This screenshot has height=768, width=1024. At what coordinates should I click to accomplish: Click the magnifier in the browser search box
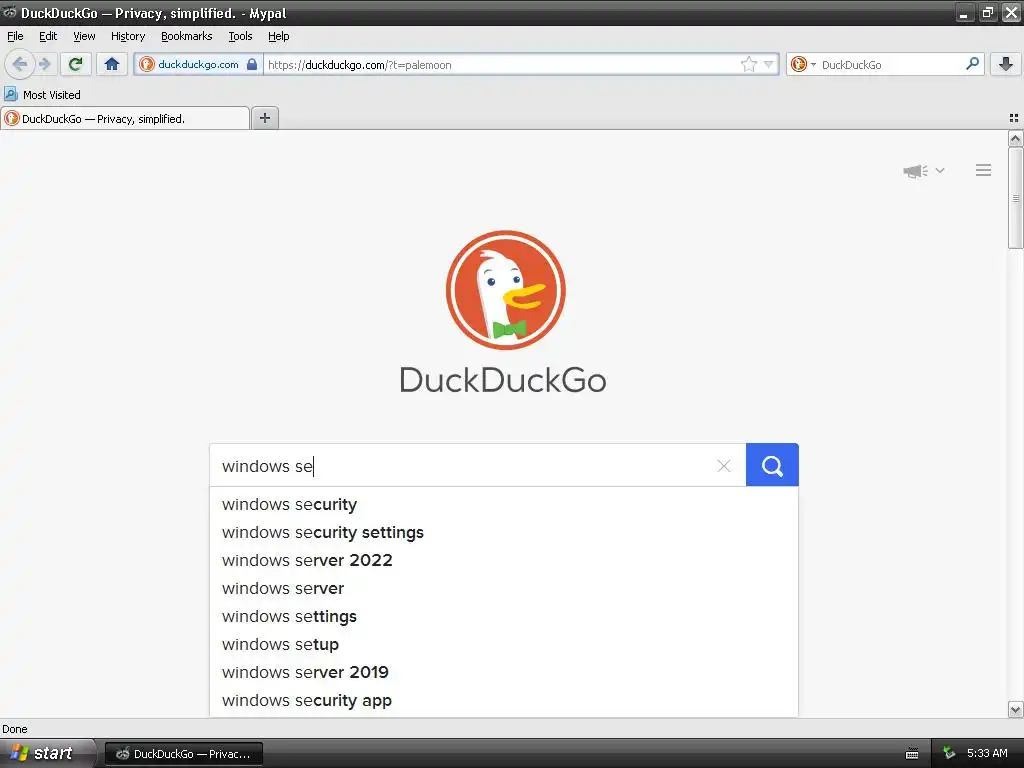pyautogui.click(x=972, y=63)
